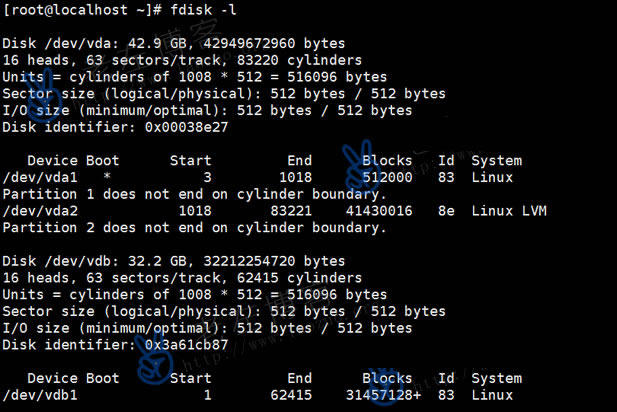Click the first System column header

click(497, 161)
